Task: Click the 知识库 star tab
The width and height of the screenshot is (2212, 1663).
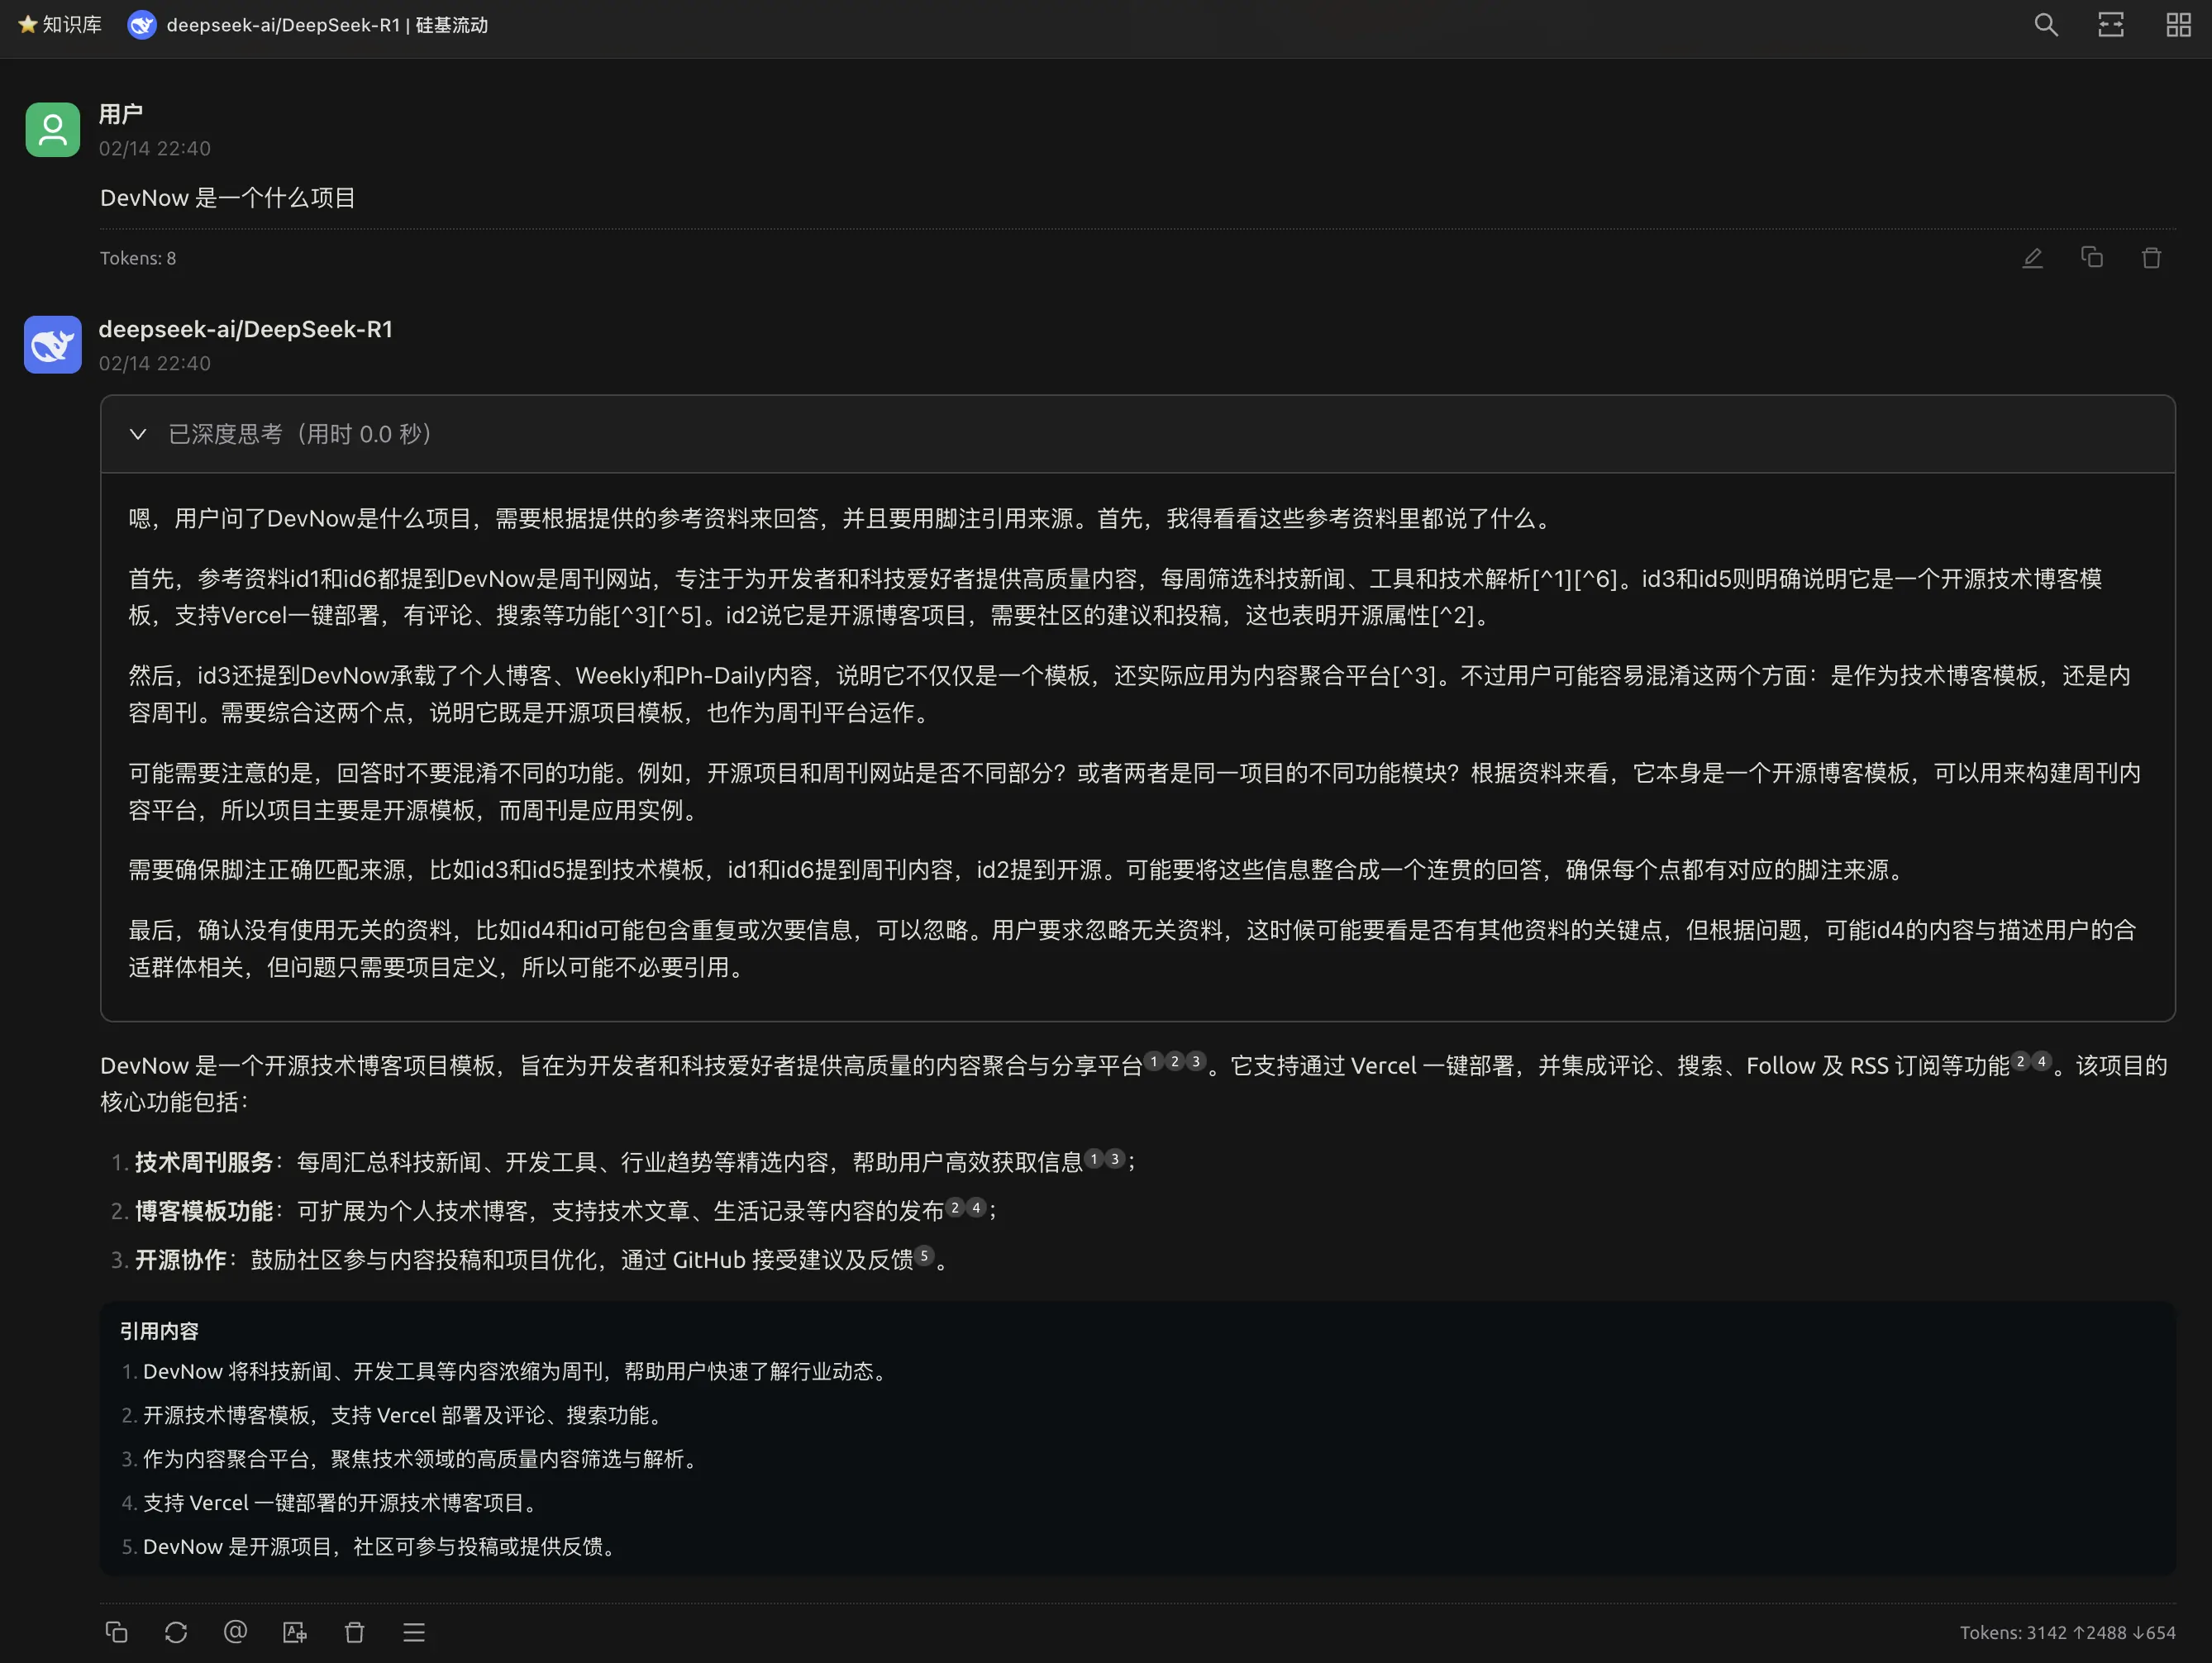Action: tap(60, 25)
